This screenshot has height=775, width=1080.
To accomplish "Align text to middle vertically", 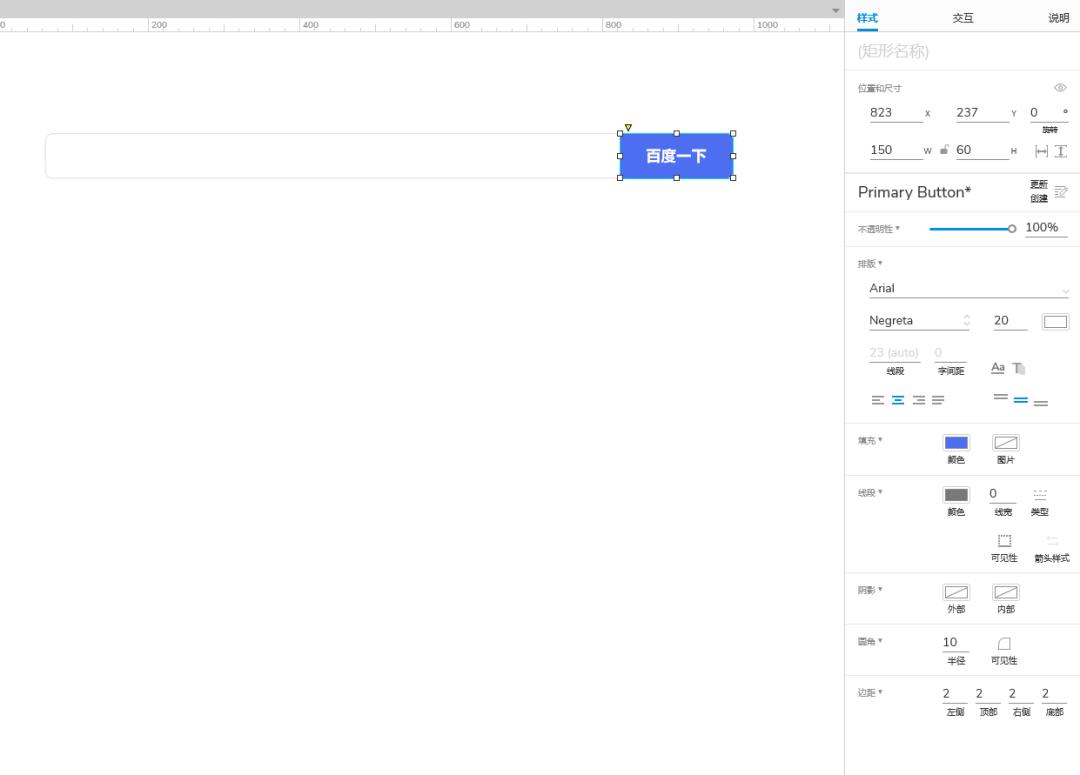I will 1021,400.
